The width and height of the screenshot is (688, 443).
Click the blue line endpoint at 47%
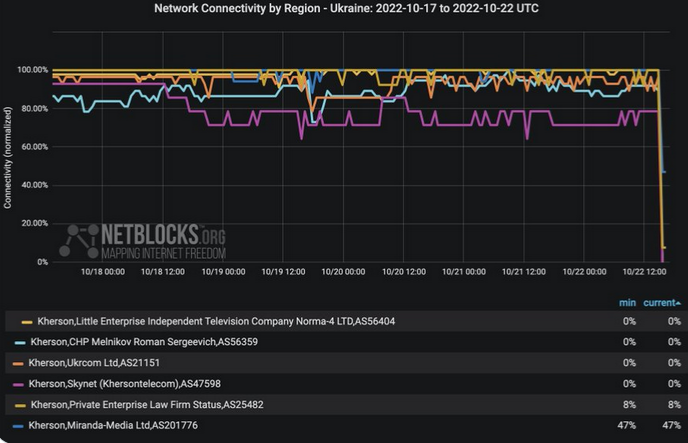pos(664,172)
